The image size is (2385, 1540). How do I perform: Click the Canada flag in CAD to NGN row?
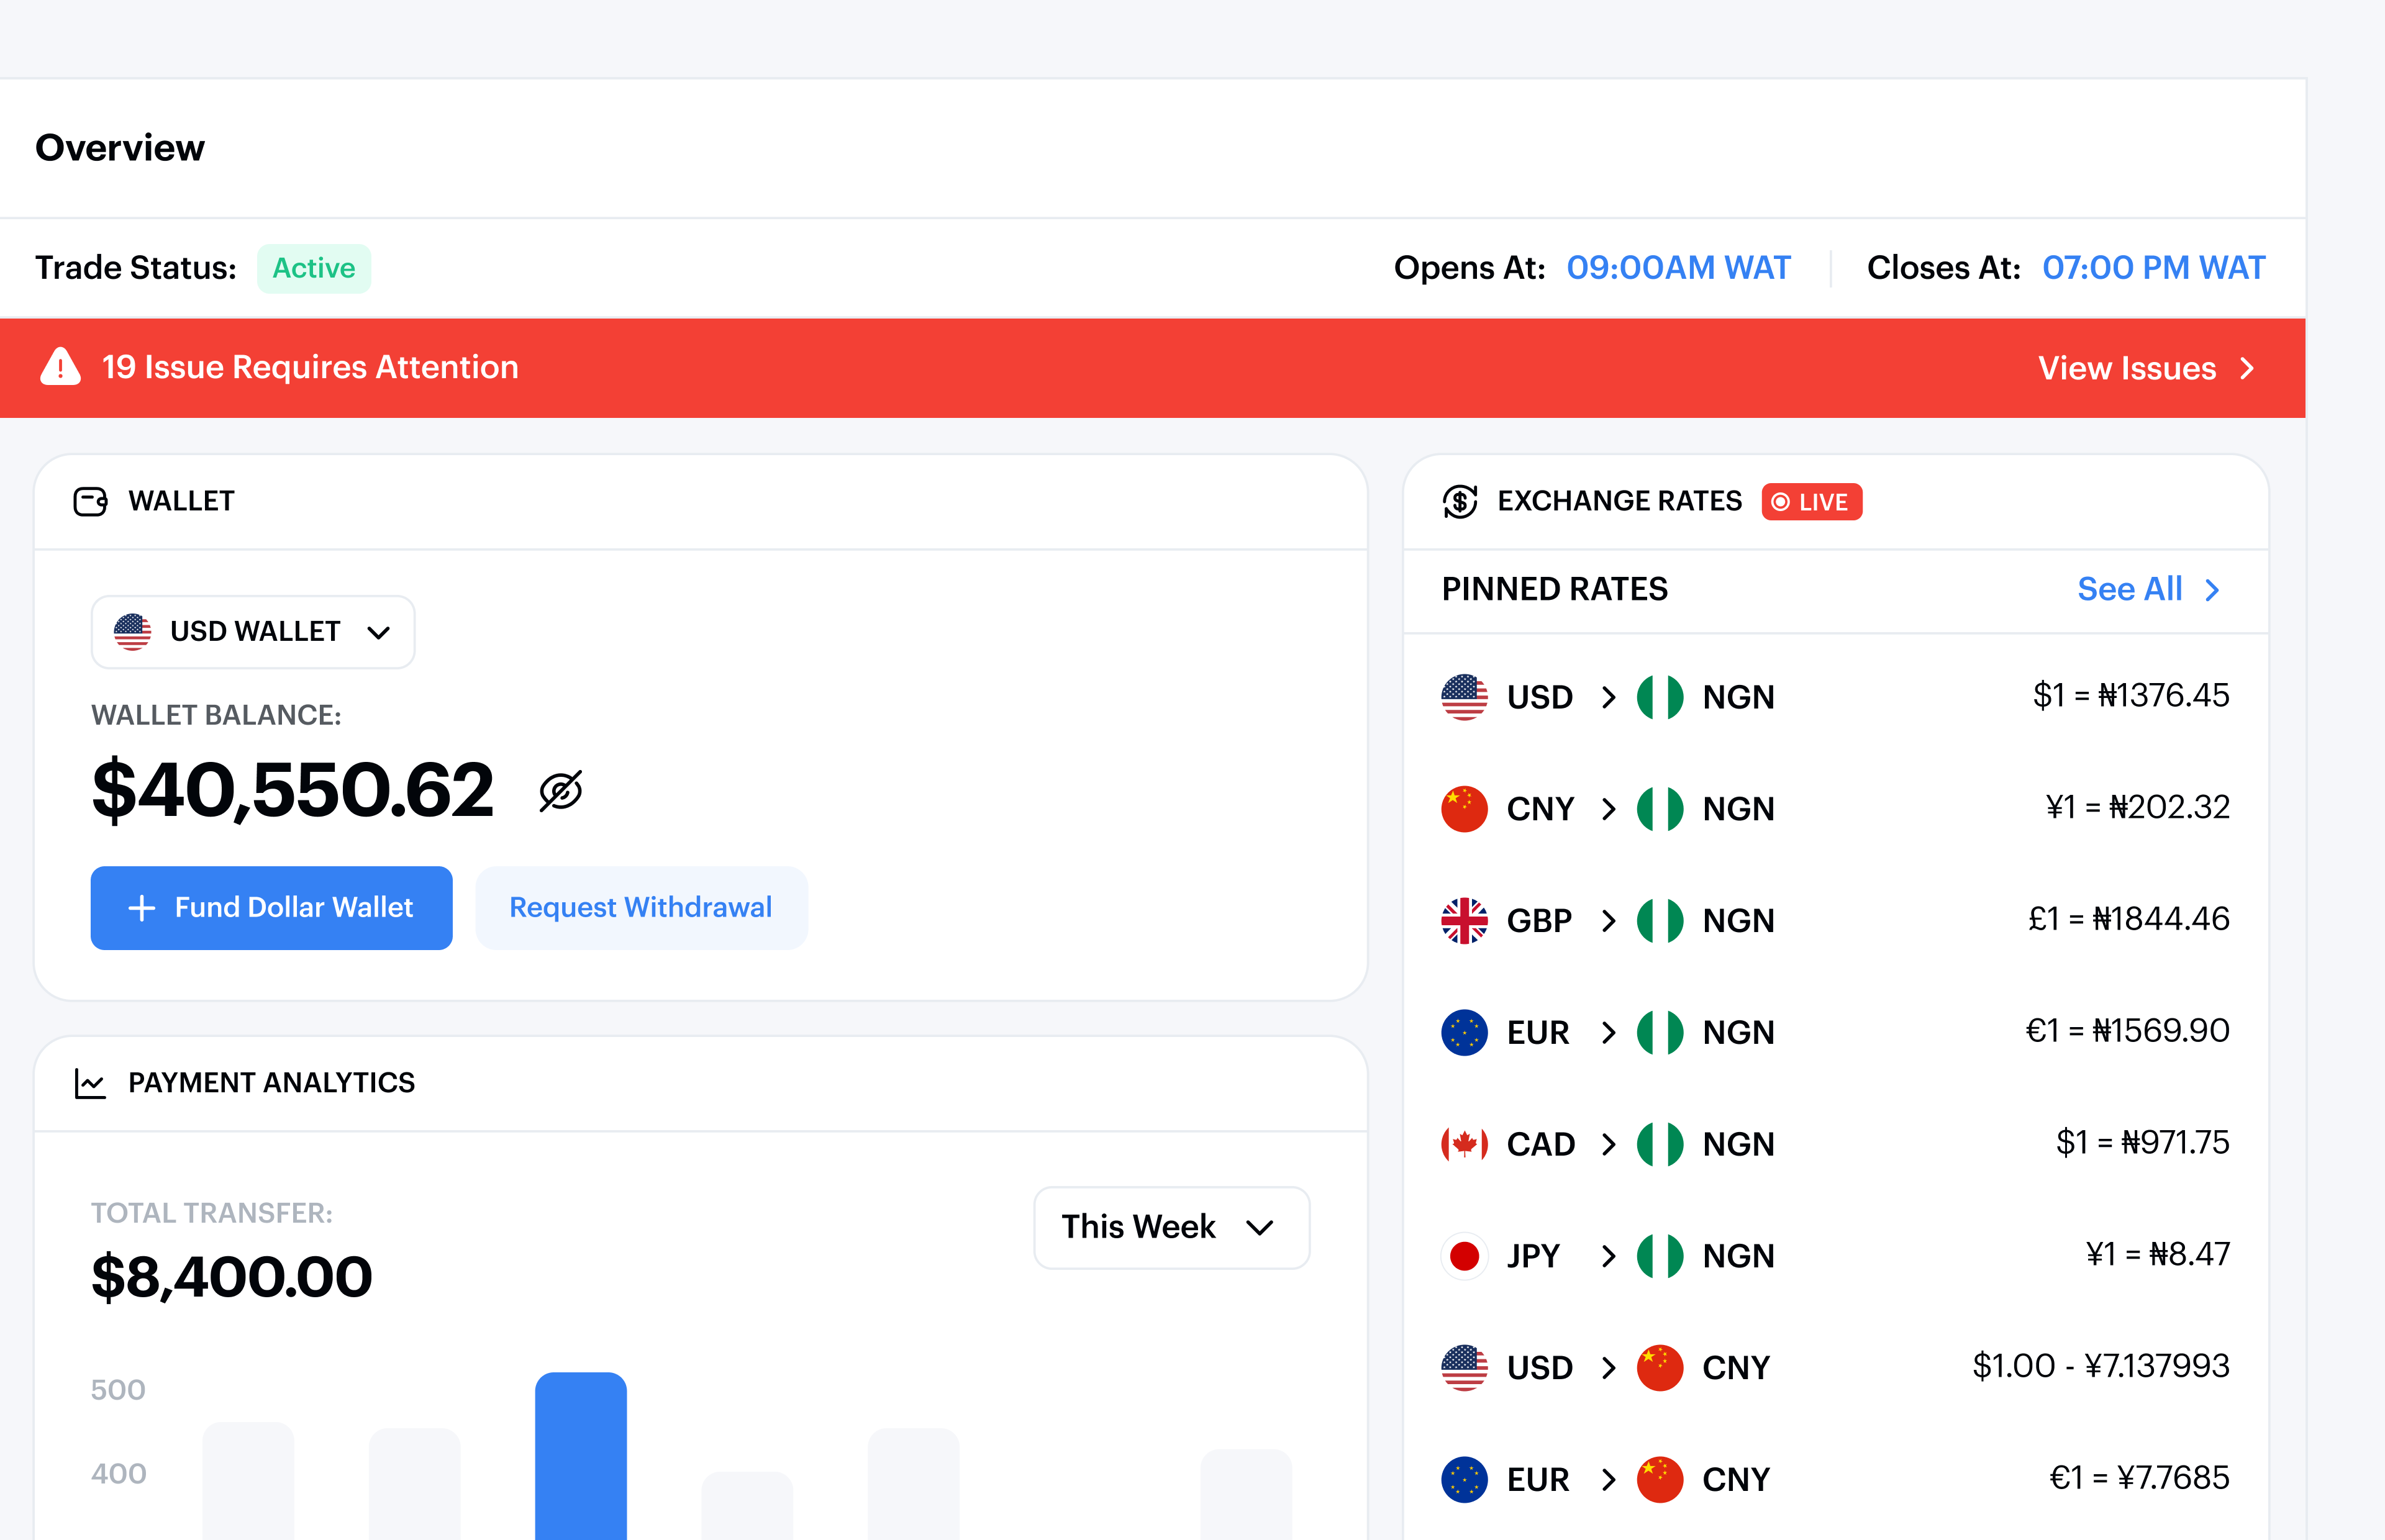[1464, 1144]
